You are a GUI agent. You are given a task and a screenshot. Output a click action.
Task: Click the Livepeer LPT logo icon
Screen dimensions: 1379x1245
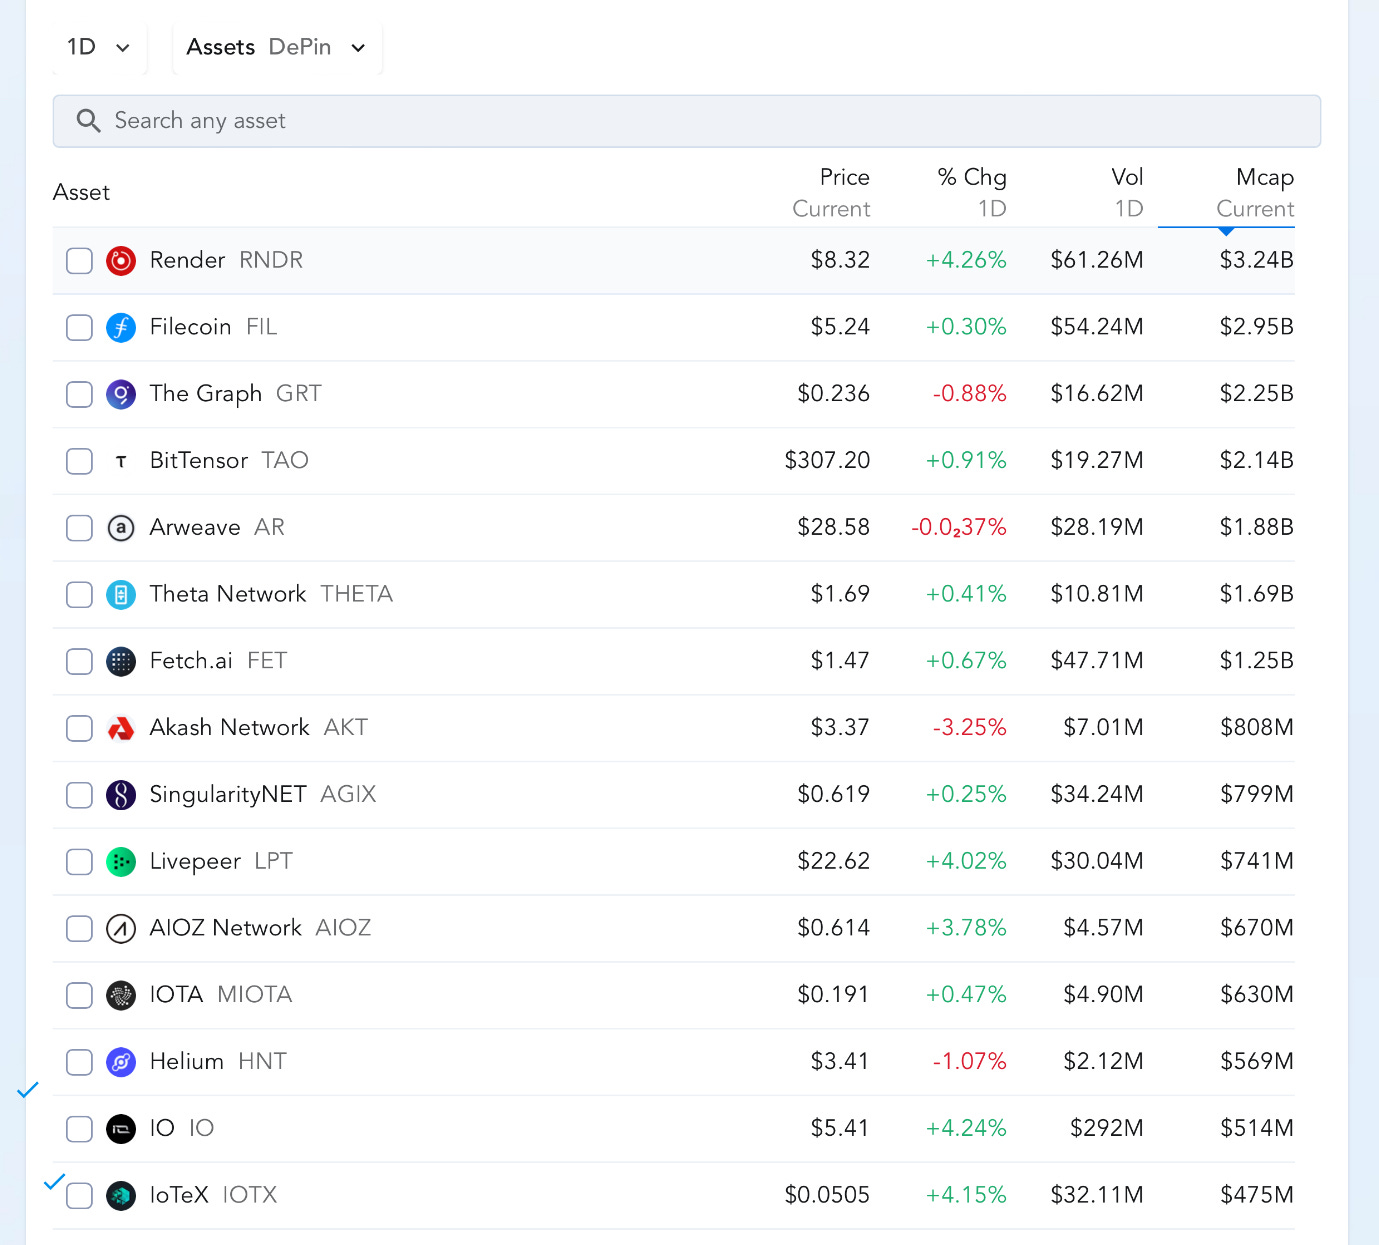pos(121,862)
